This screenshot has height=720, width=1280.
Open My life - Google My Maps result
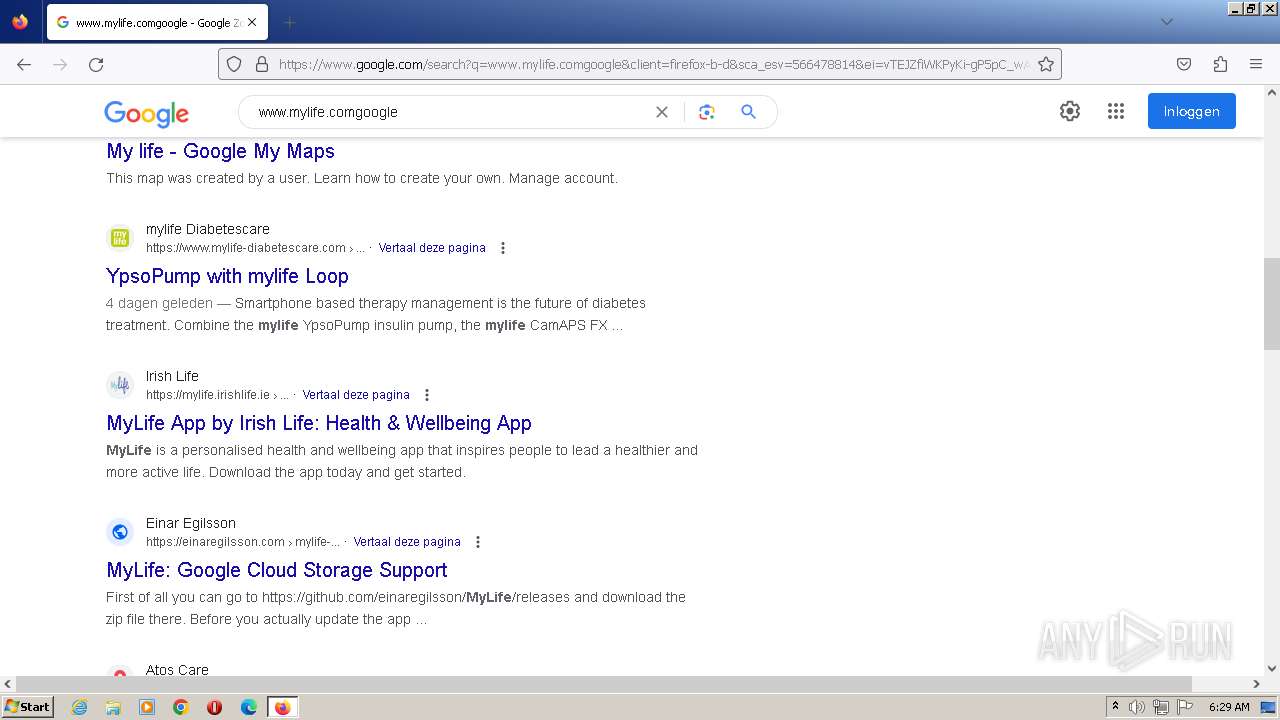(220, 151)
